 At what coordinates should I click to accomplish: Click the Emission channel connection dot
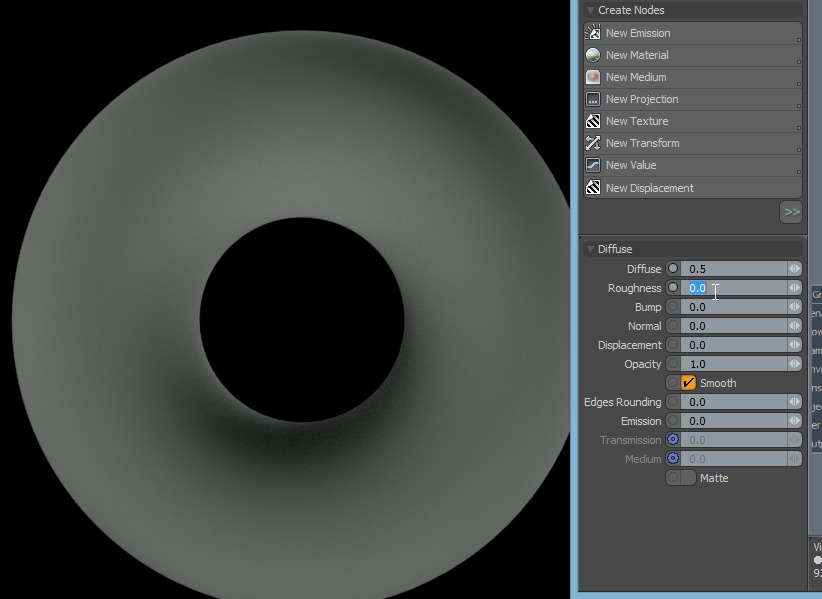pyautogui.click(x=673, y=420)
